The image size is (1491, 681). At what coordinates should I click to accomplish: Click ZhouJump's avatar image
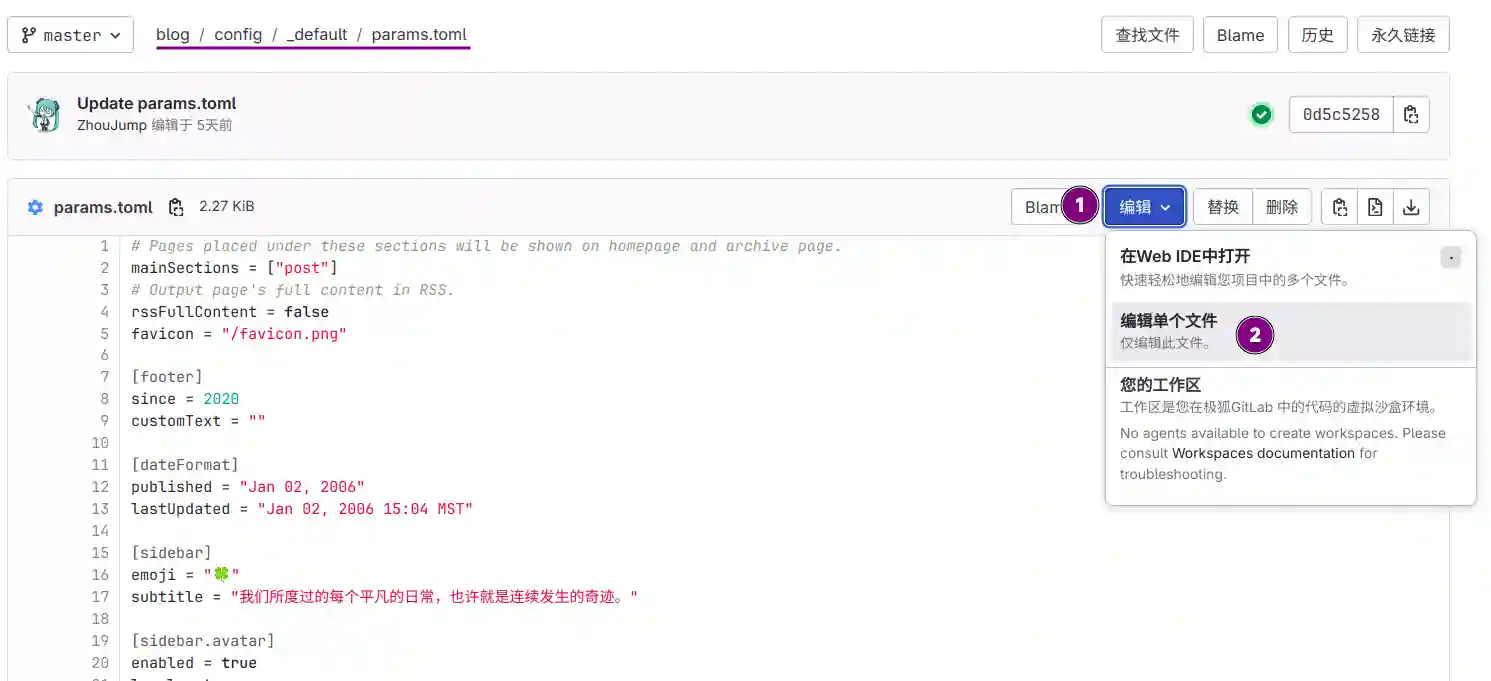tap(44, 115)
